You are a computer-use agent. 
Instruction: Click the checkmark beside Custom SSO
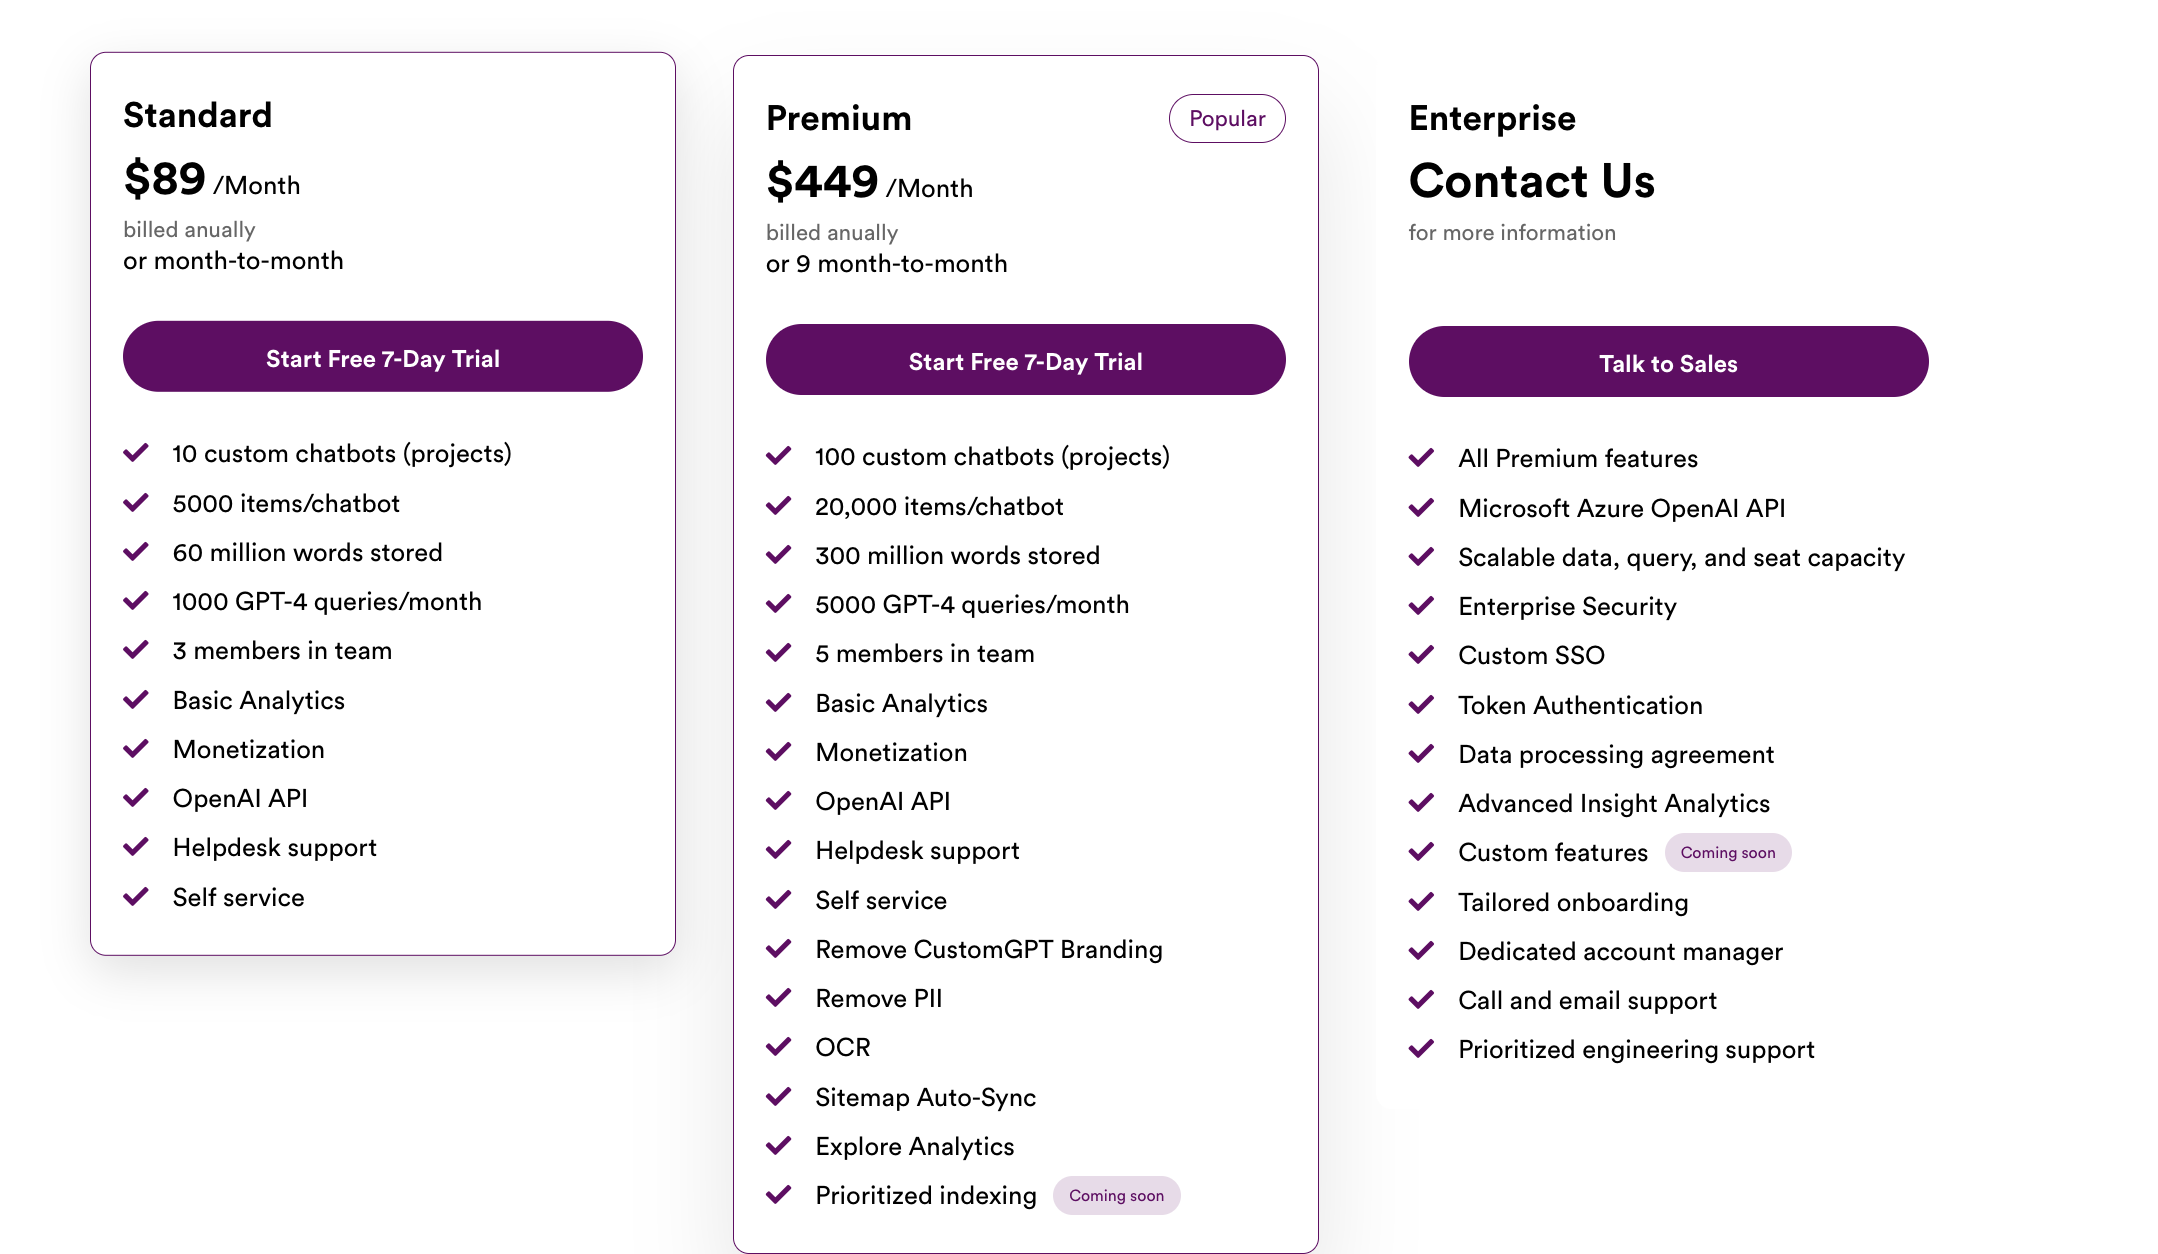click(x=1421, y=655)
